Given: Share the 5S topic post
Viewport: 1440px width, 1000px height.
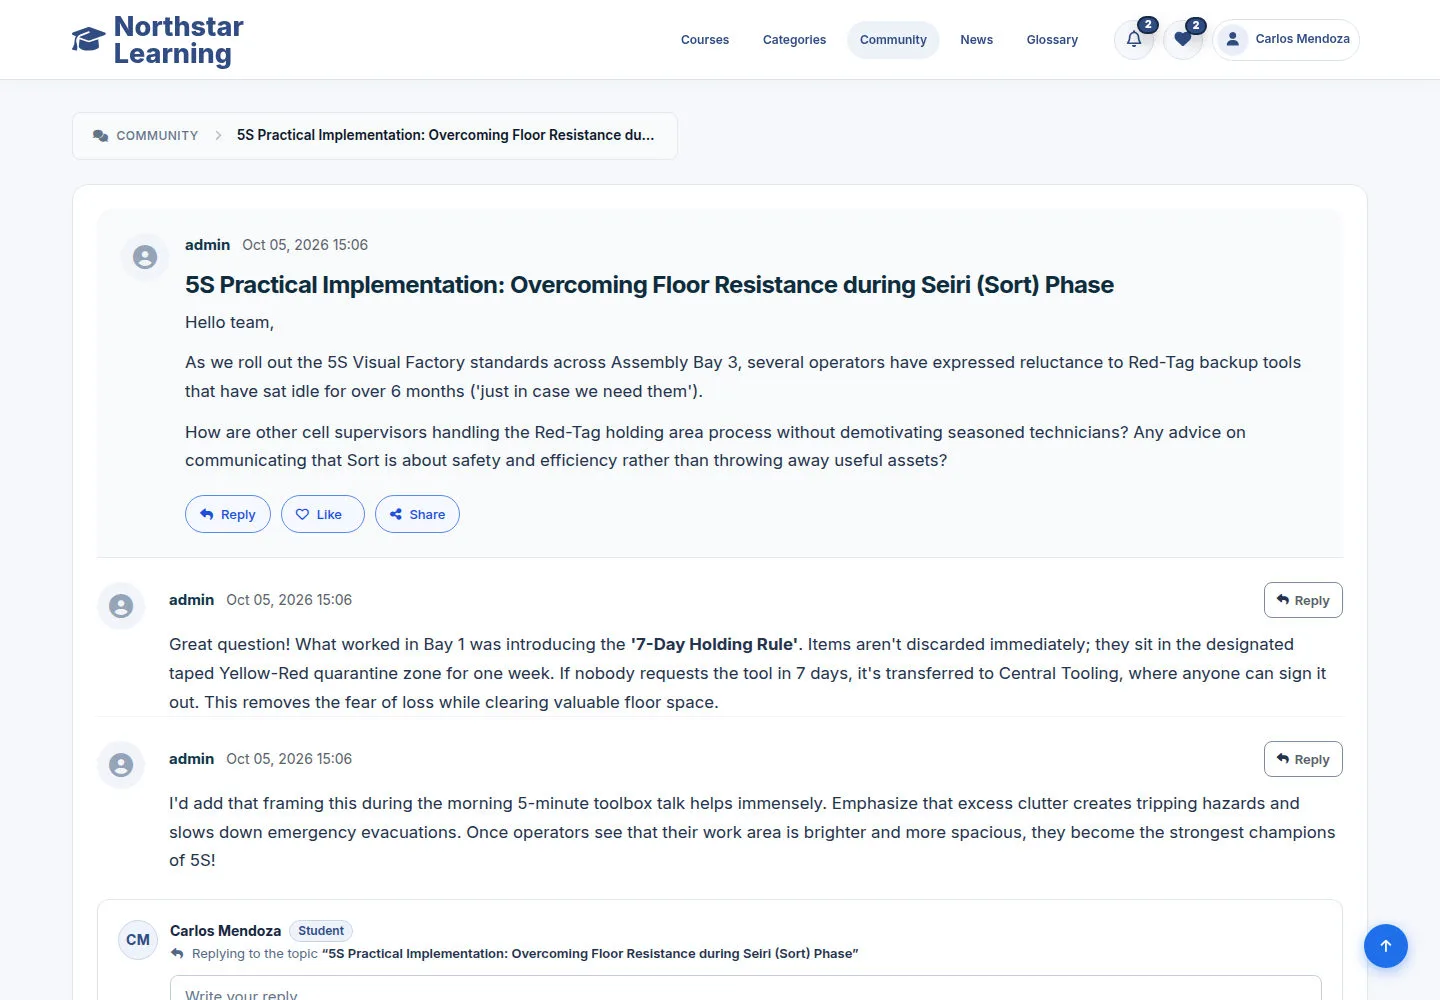Looking at the screenshot, I should click(417, 514).
